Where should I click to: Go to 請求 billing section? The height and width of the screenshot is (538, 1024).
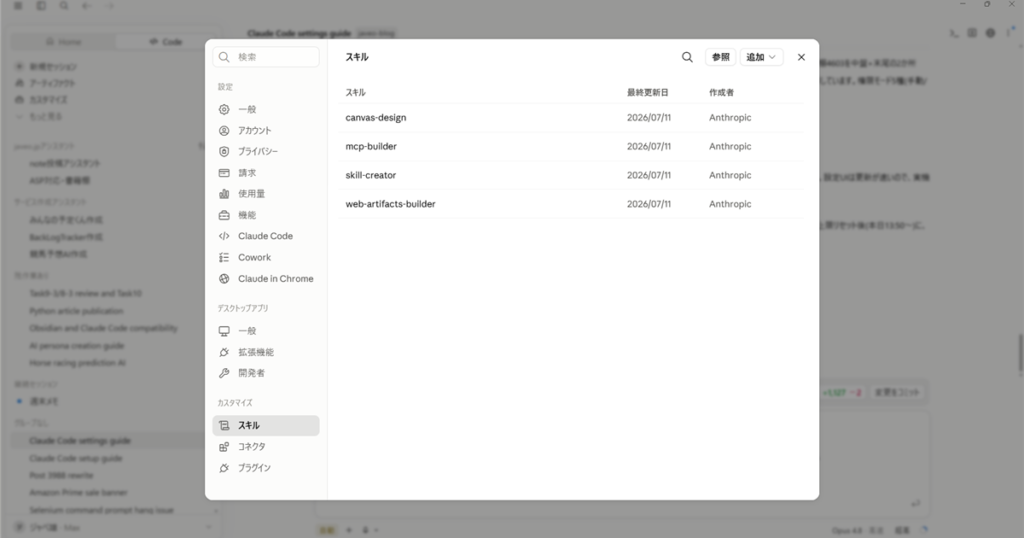coord(266,173)
